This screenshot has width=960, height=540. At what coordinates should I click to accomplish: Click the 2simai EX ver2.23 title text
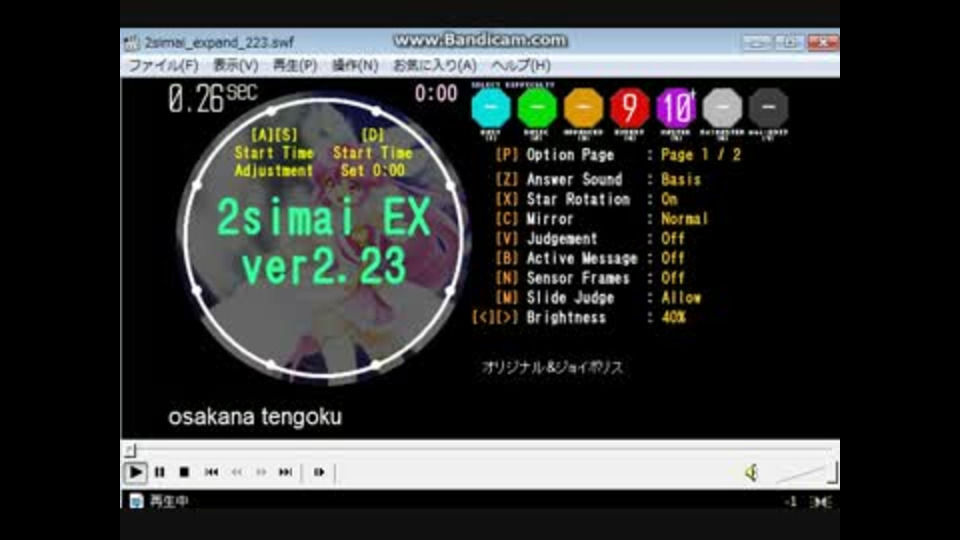pos(324,241)
